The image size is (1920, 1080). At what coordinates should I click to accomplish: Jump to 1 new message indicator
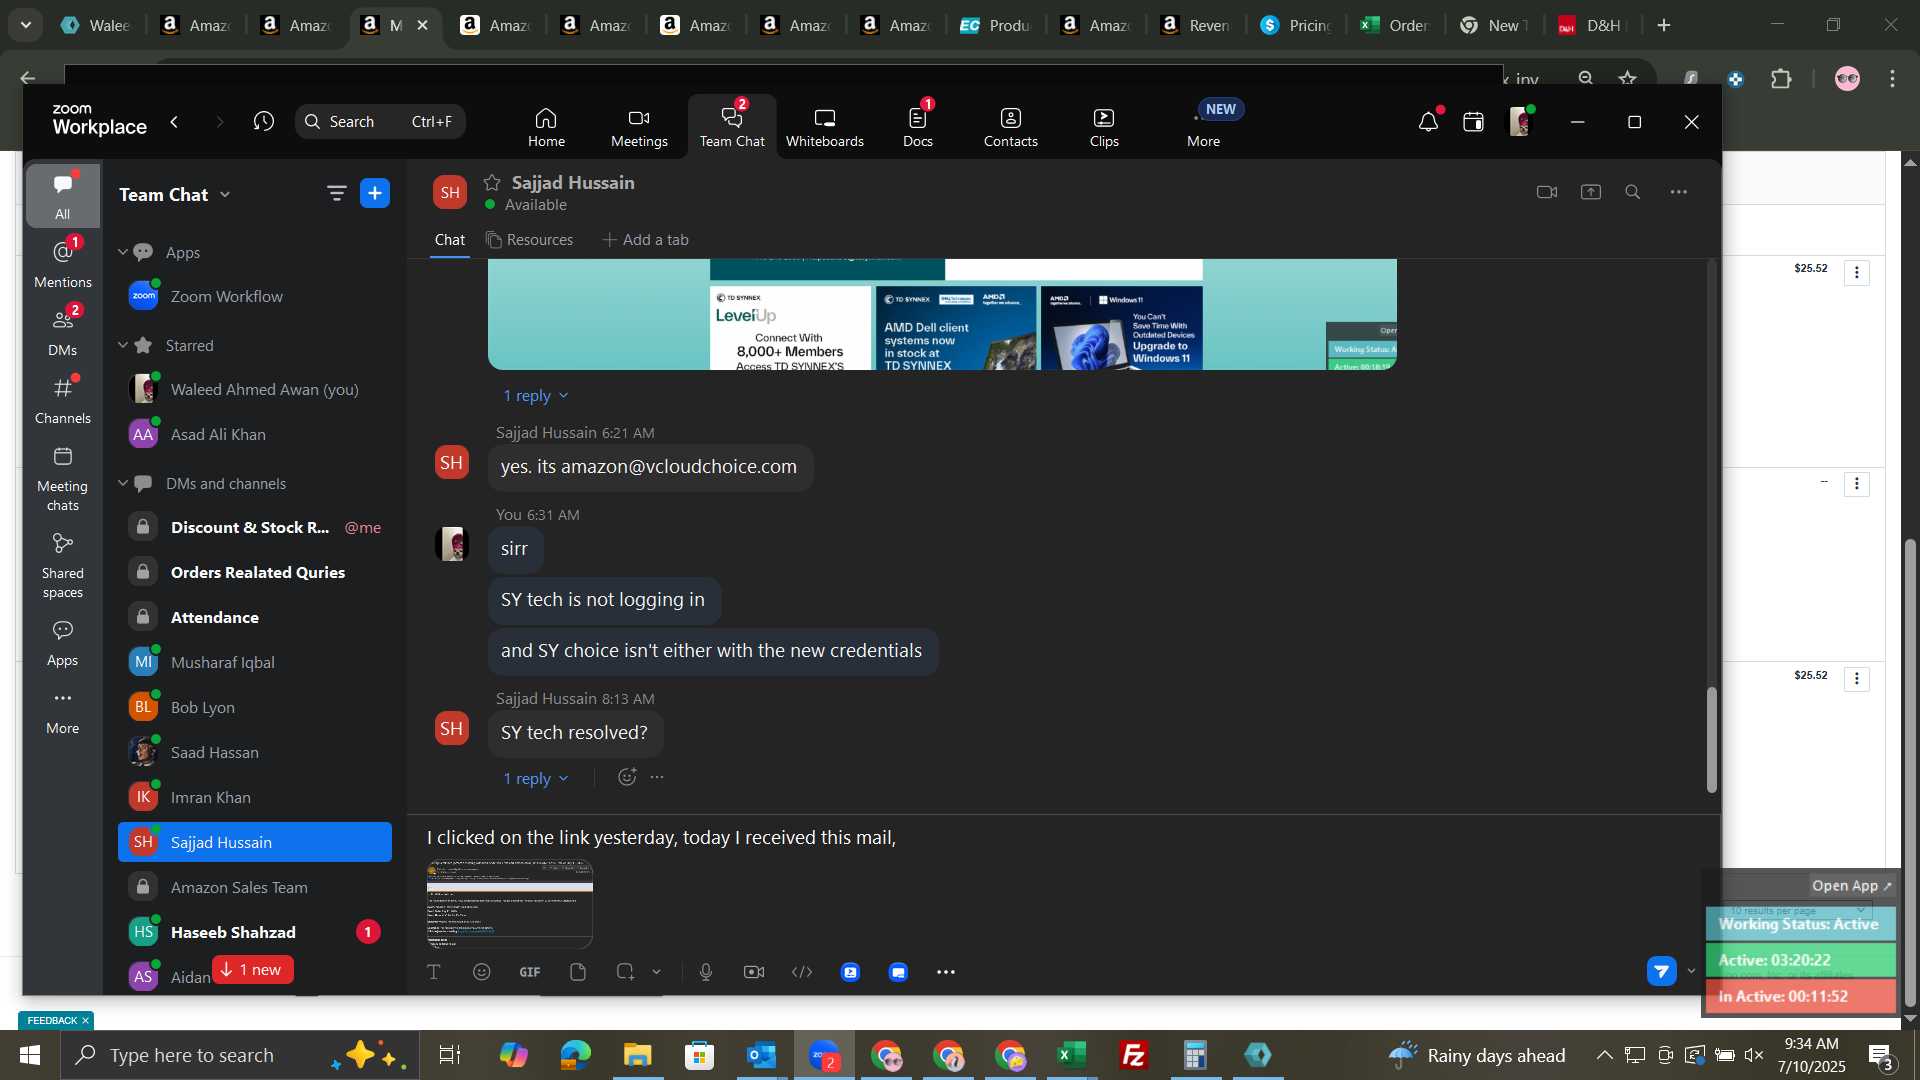click(252, 970)
